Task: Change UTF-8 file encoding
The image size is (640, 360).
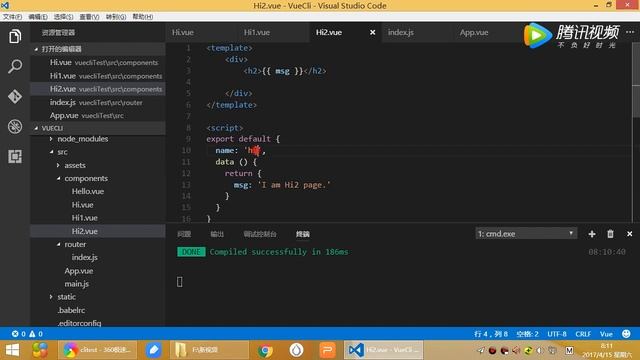Action: [x=557, y=334]
